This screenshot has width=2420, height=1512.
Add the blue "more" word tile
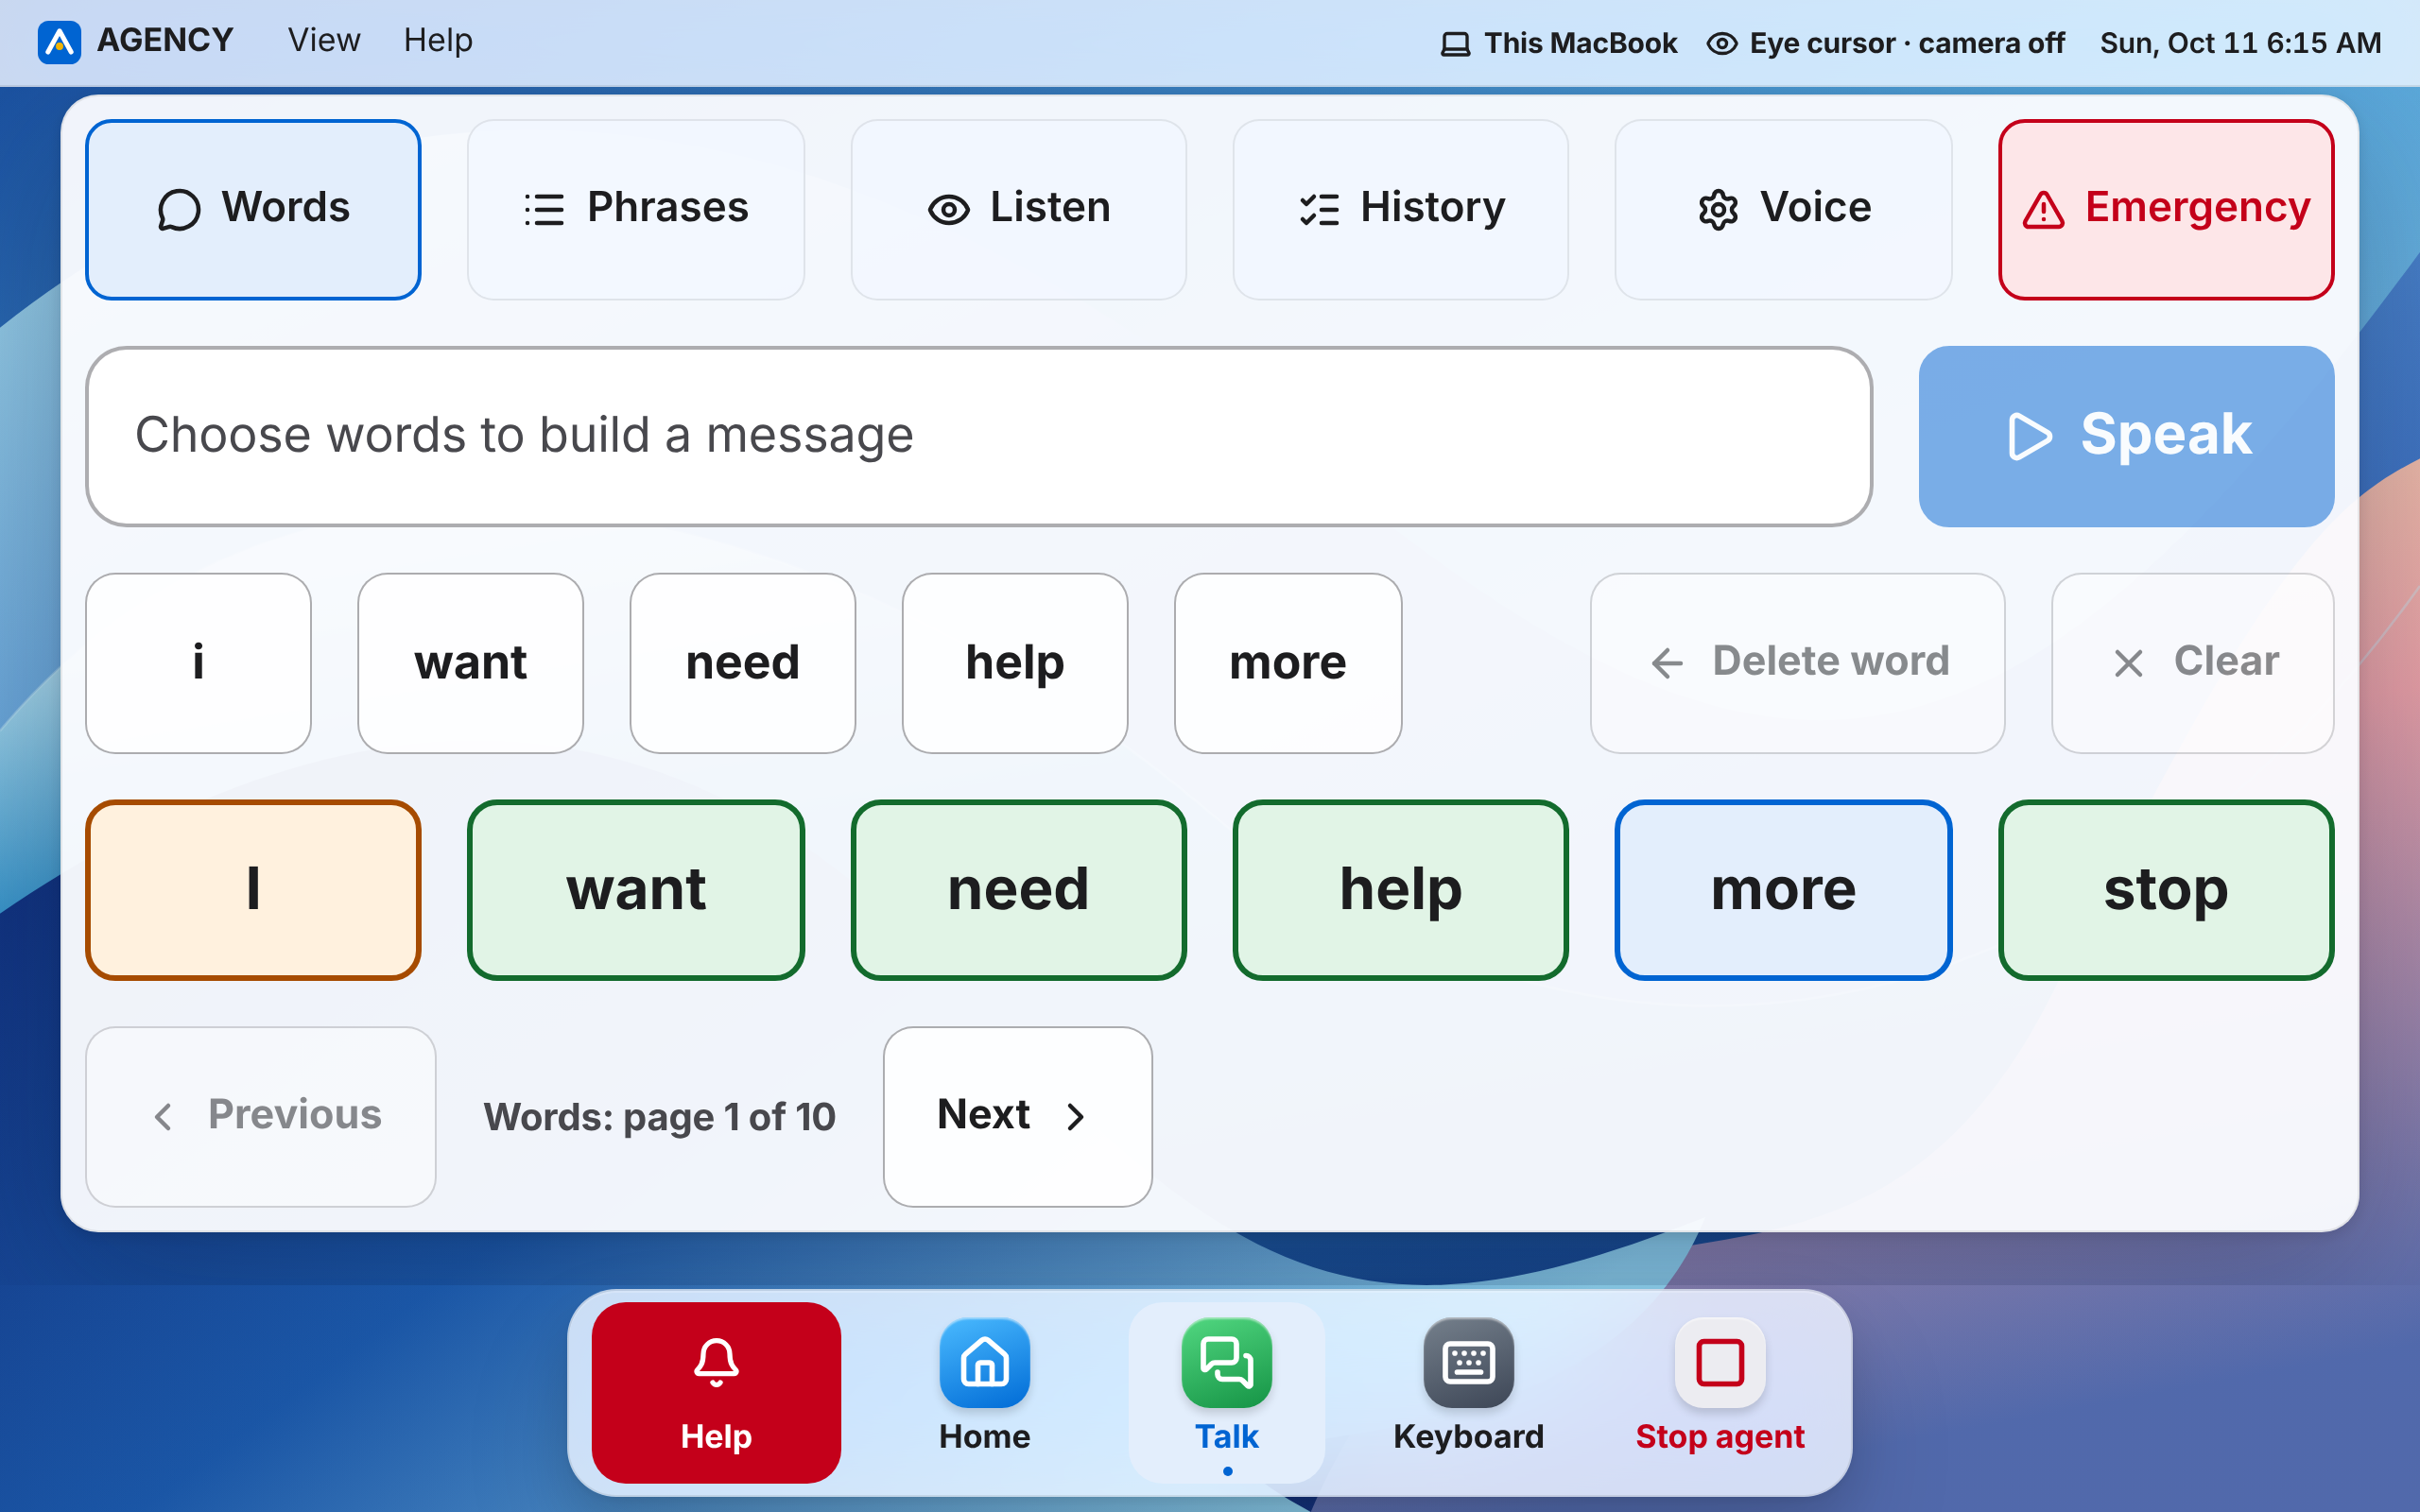1783,889
